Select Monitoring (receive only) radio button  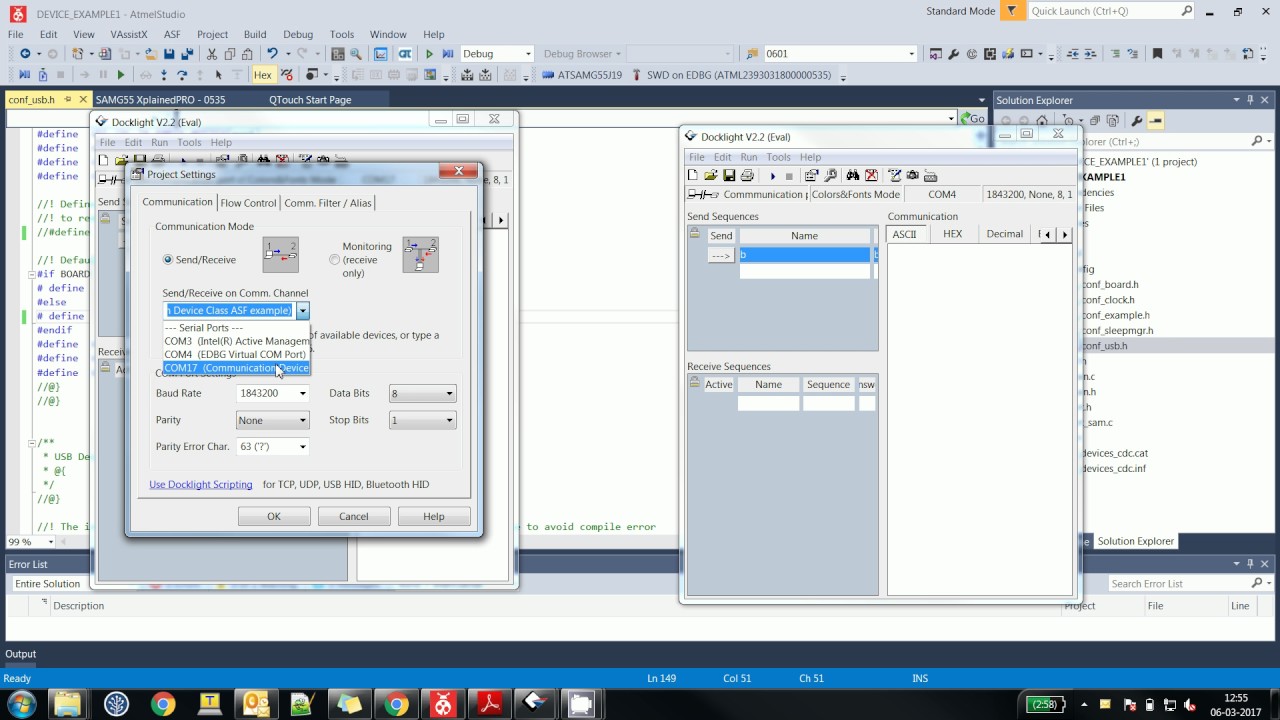click(334, 260)
